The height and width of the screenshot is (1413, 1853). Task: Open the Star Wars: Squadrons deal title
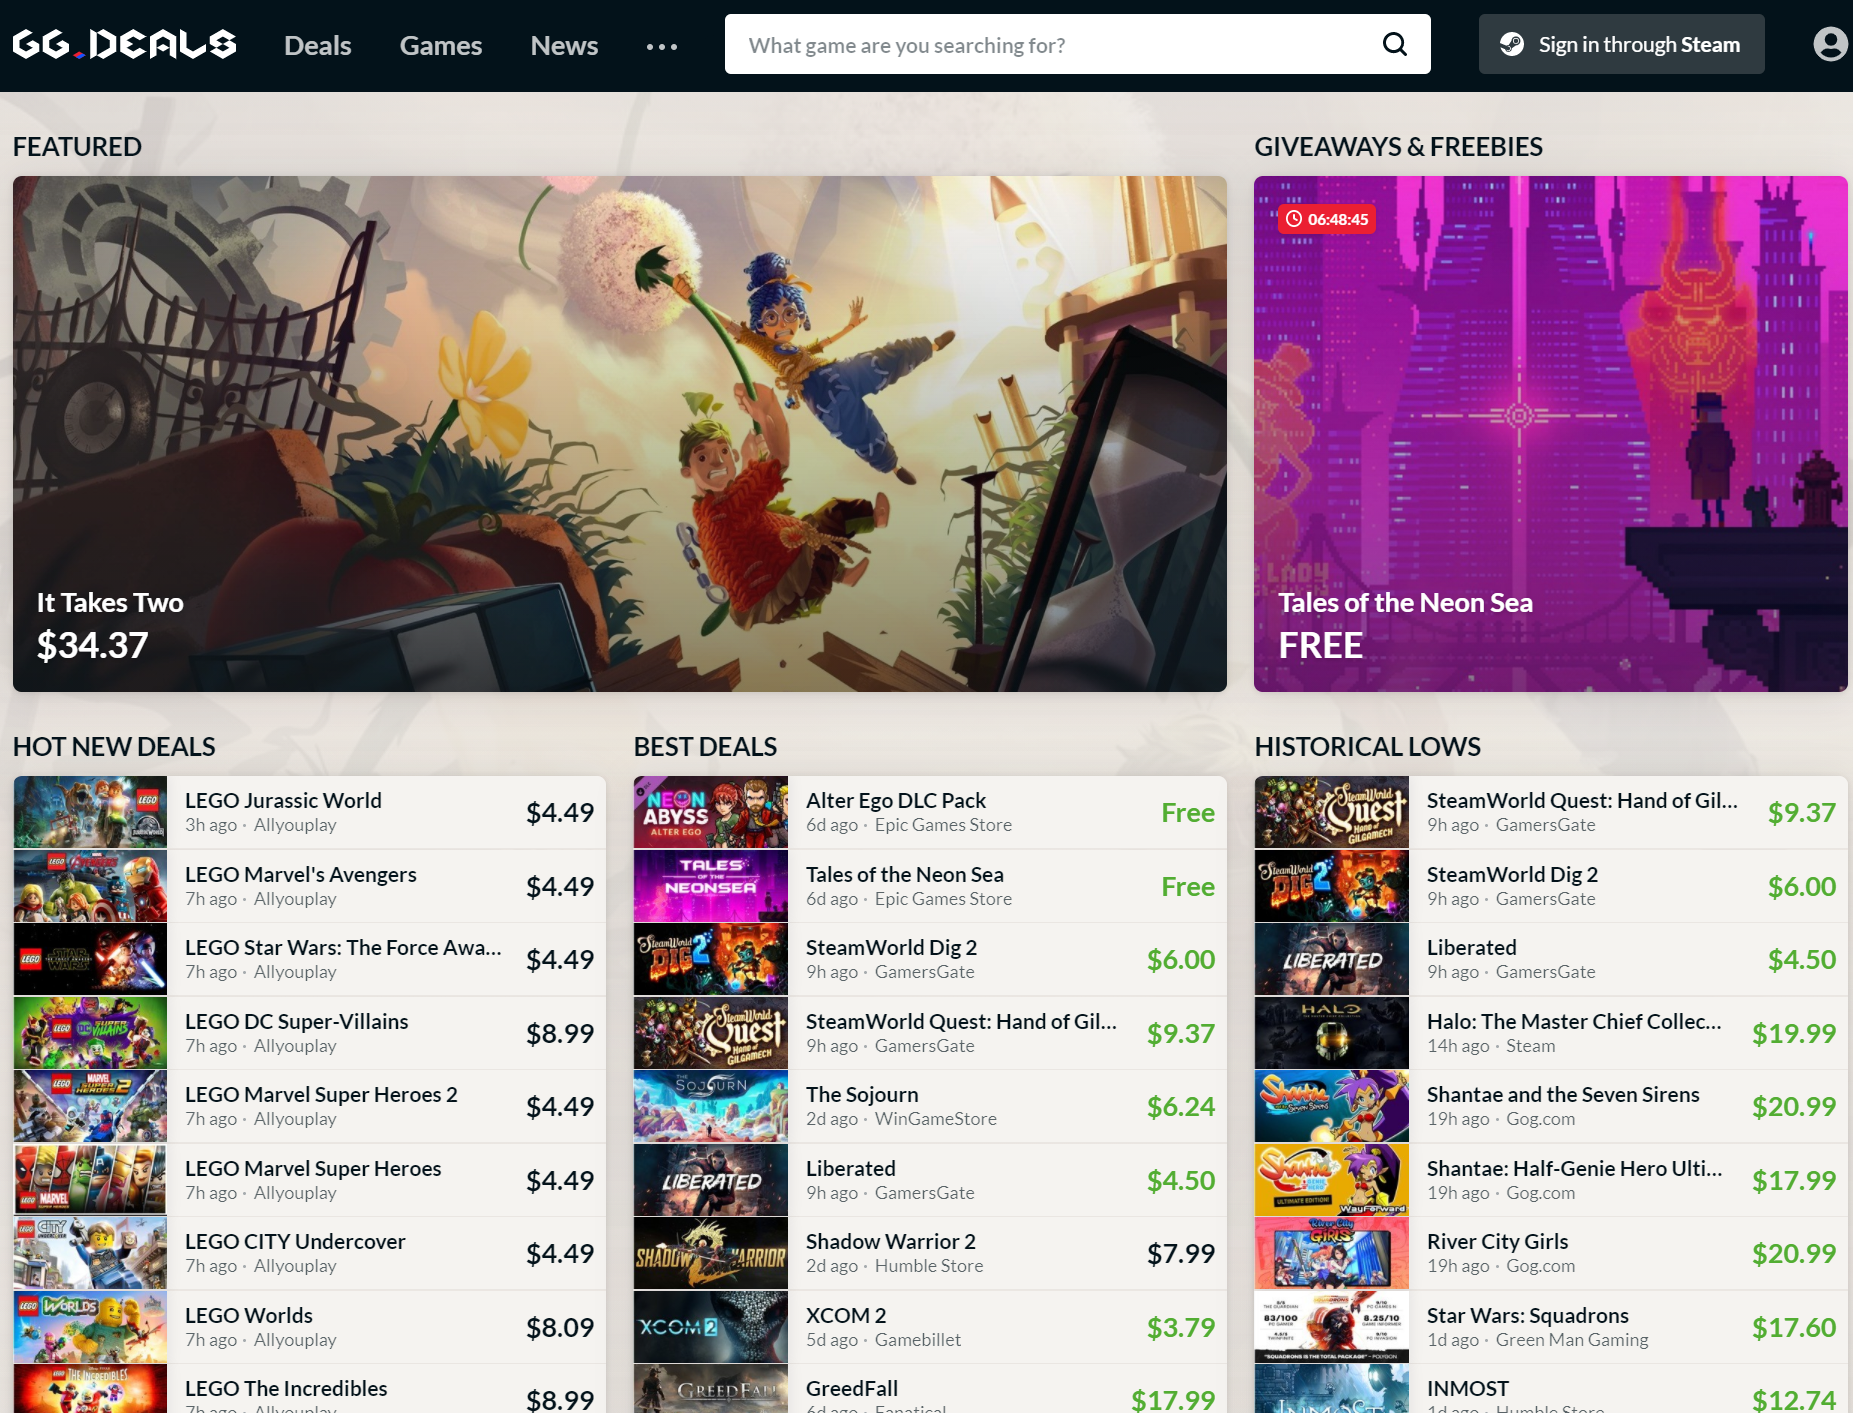pos(1527,1315)
